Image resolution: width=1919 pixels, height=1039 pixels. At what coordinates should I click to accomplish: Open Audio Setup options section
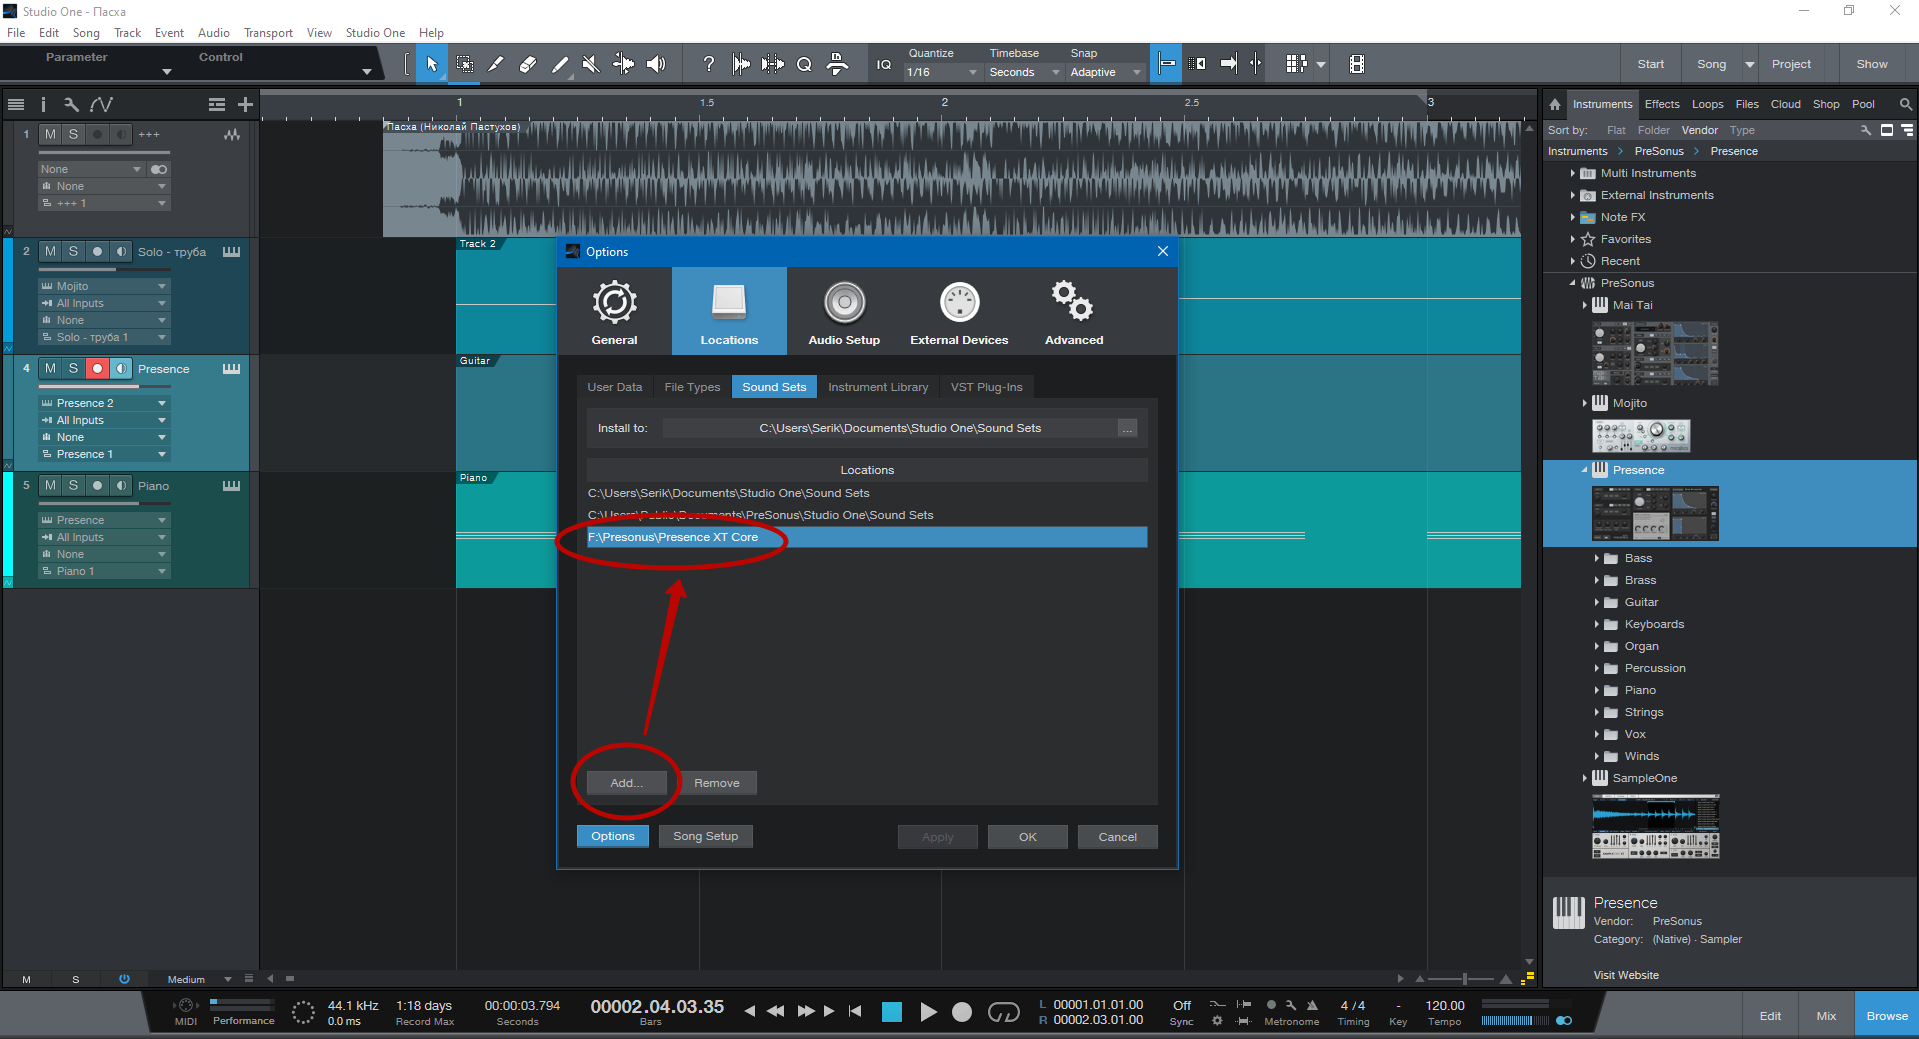pos(844,312)
